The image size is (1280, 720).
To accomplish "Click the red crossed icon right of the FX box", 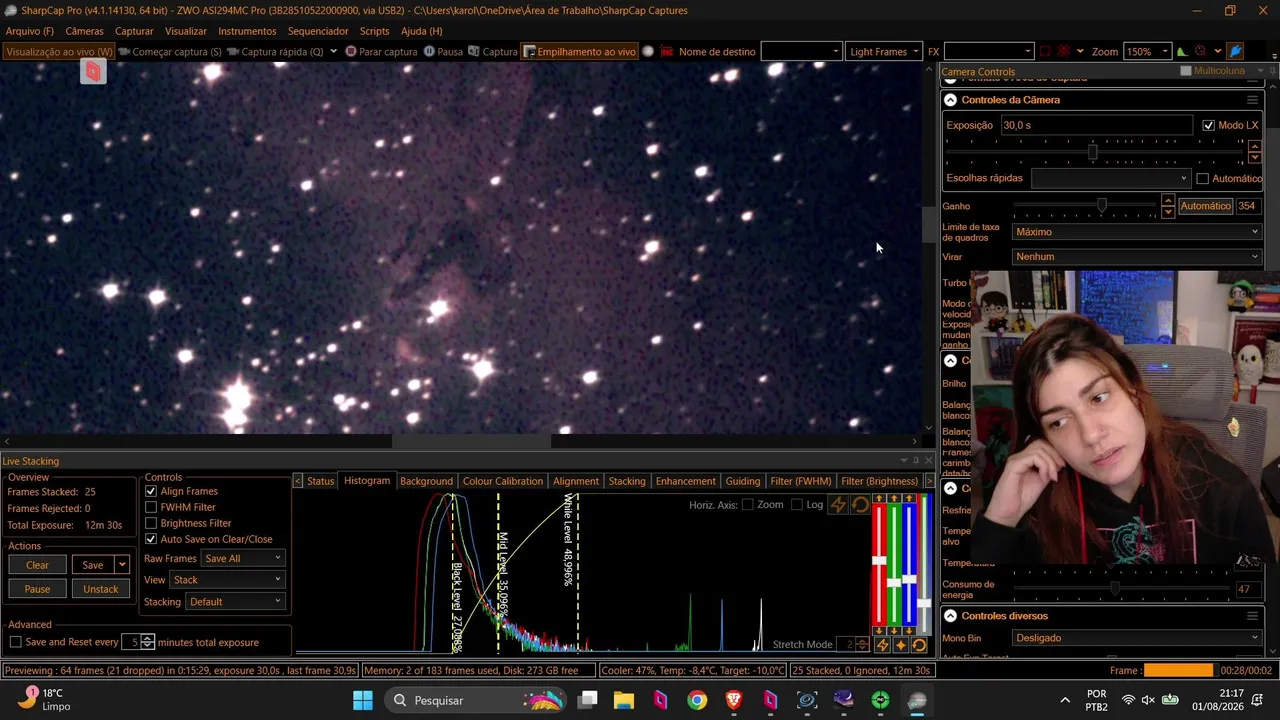I will tap(1064, 51).
